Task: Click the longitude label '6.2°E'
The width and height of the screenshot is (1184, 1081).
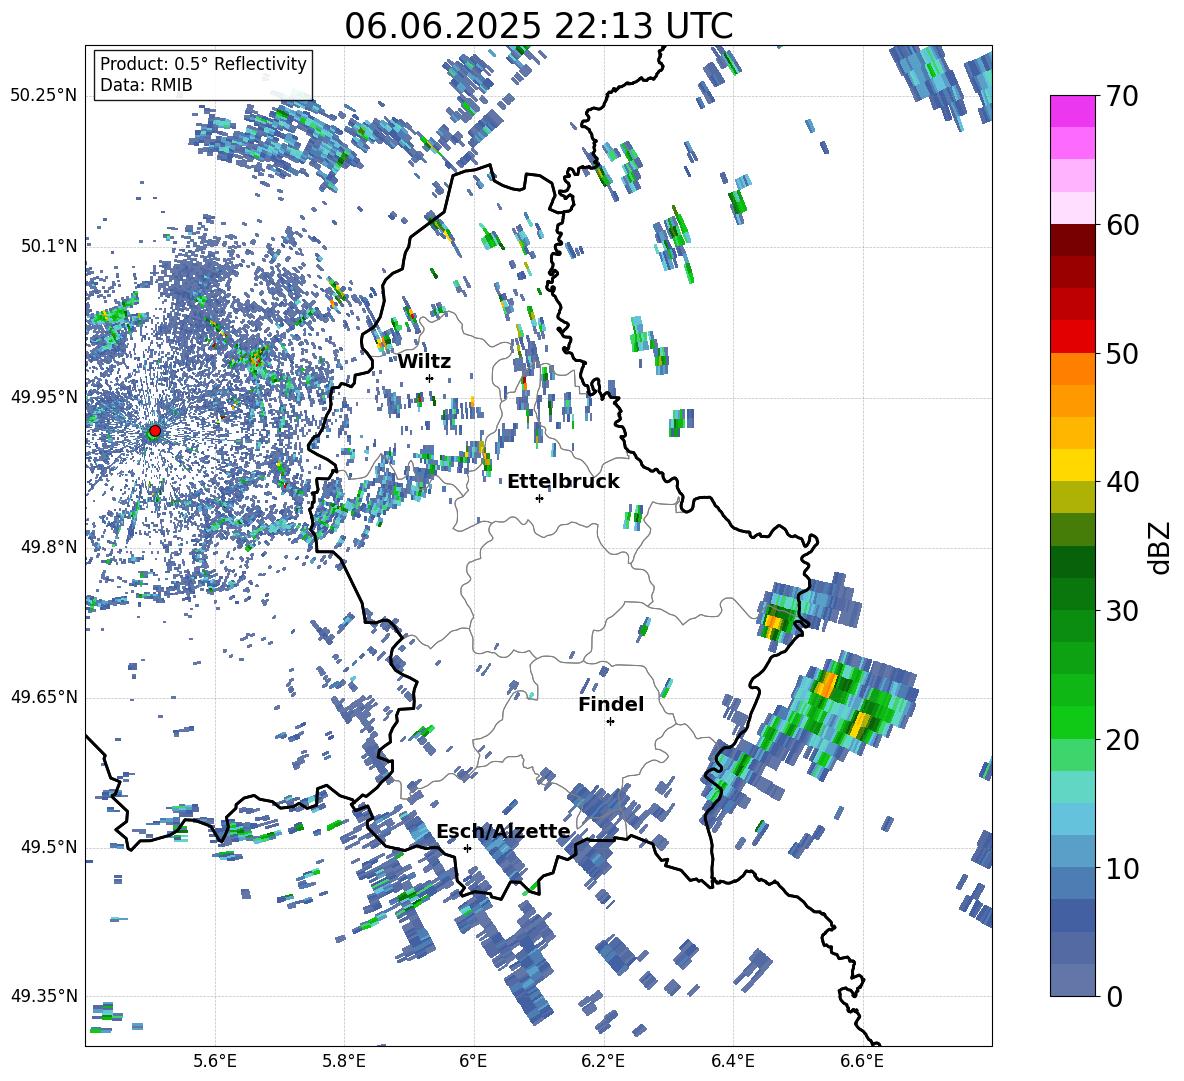Action: pos(603,1061)
